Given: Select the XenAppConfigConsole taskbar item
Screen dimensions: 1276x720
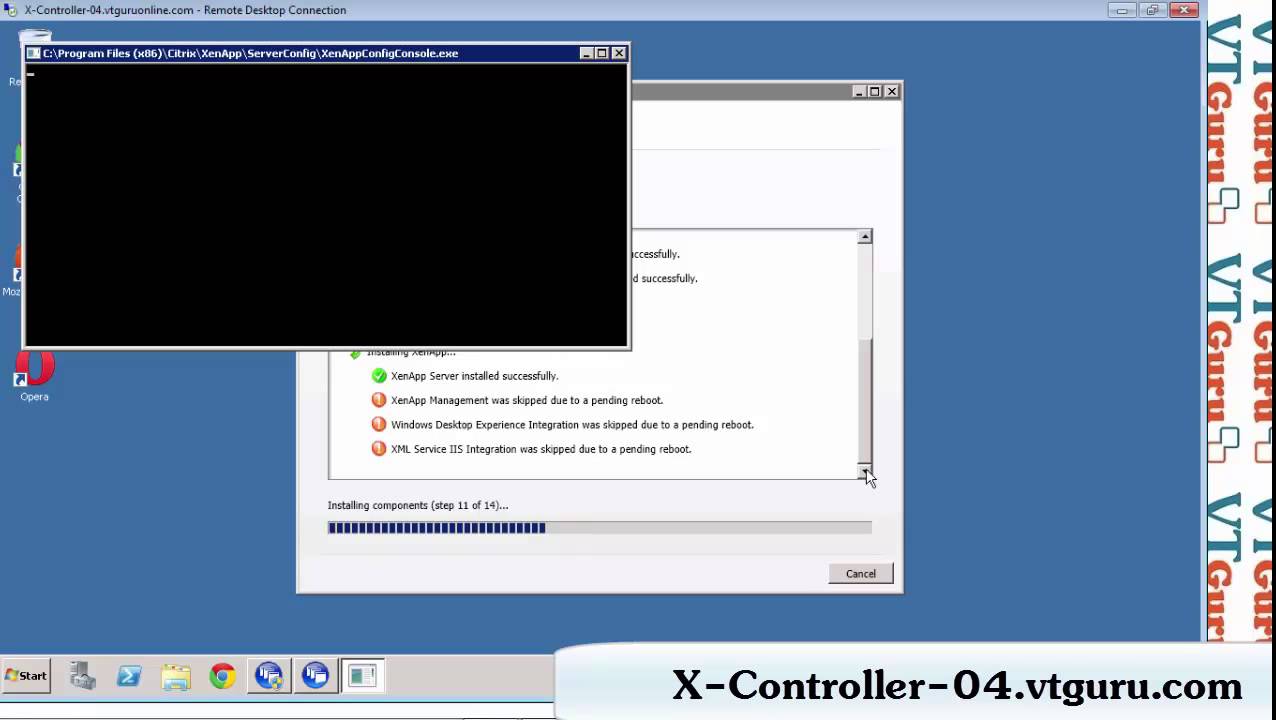Looking at the screenshot, I should point(362,676).
